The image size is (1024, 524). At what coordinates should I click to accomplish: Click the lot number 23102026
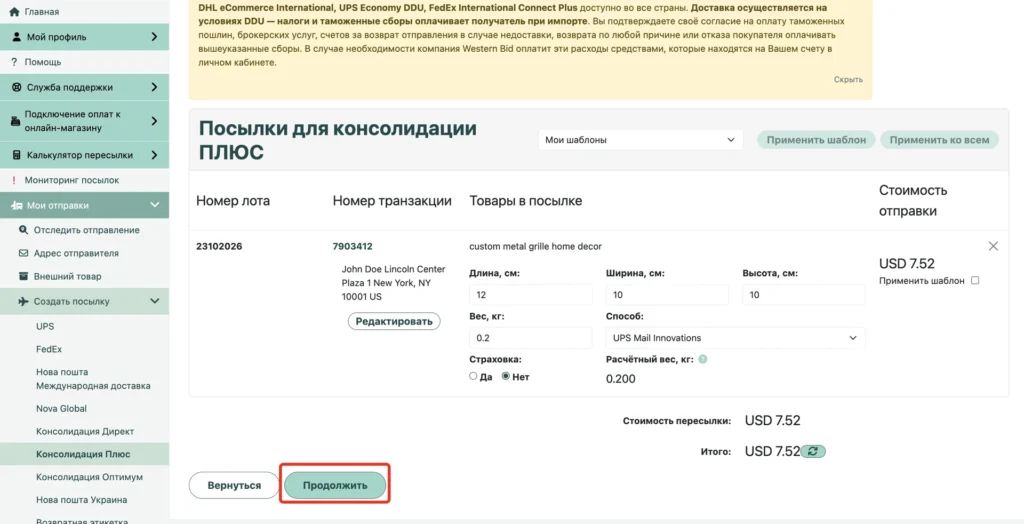pos(219,246)
